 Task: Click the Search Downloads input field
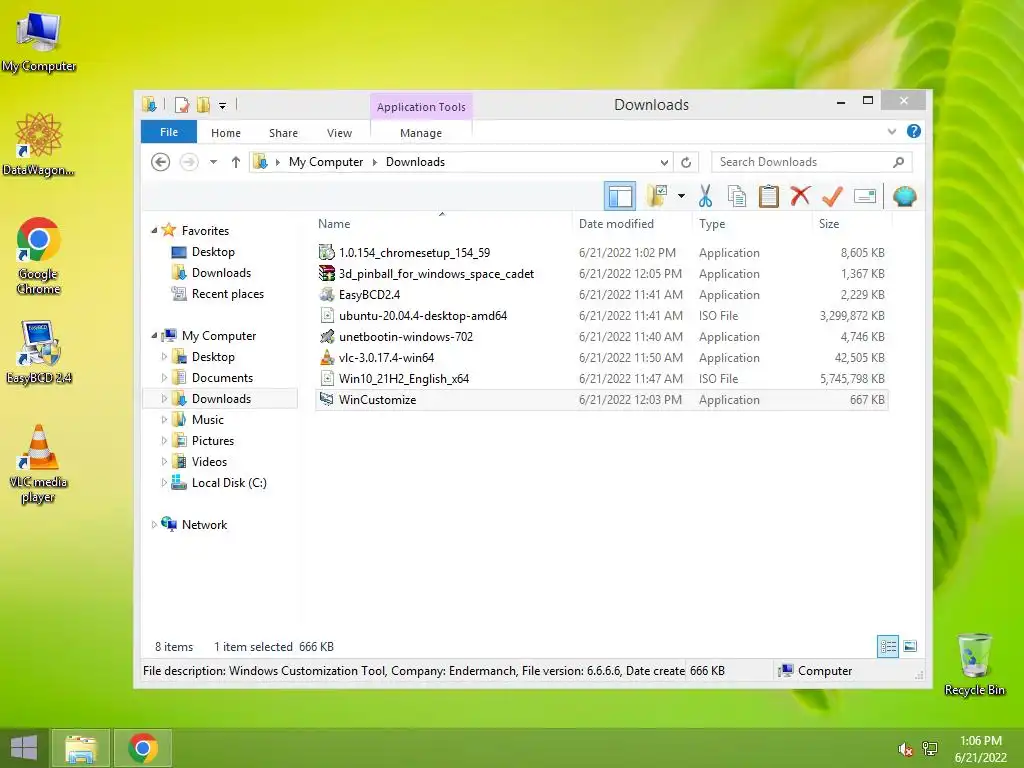[812, 162]
